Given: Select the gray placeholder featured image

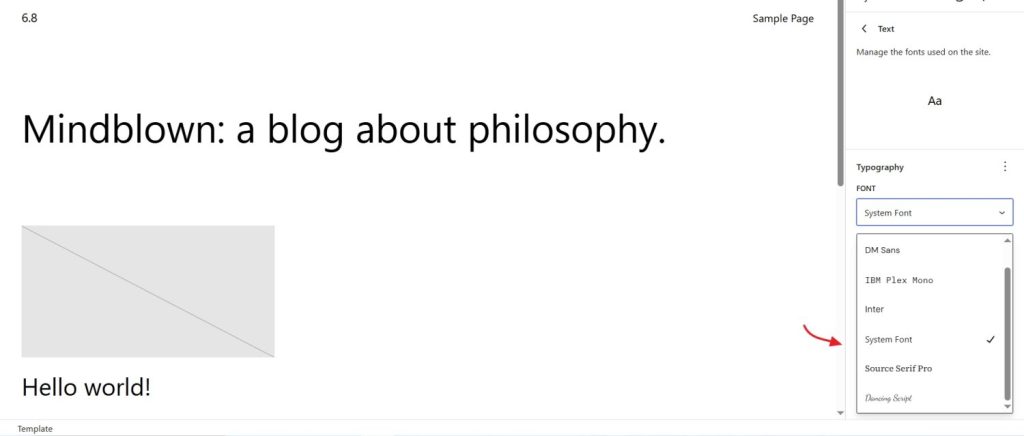Looking at the screenshot, I should (x=148, y=291).
